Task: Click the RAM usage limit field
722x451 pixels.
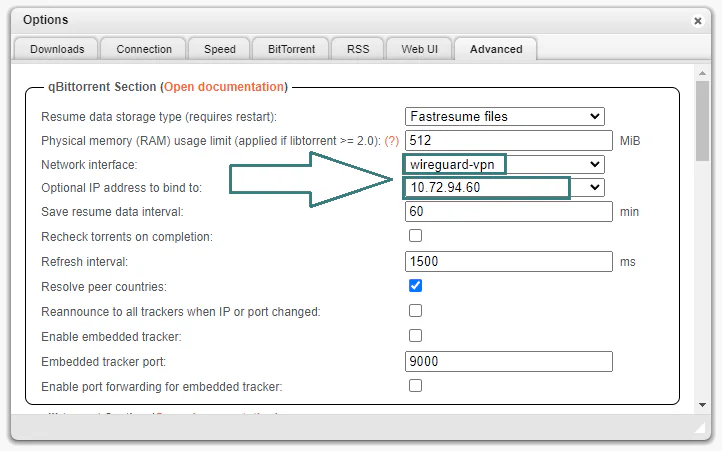Action: point(509,140)
